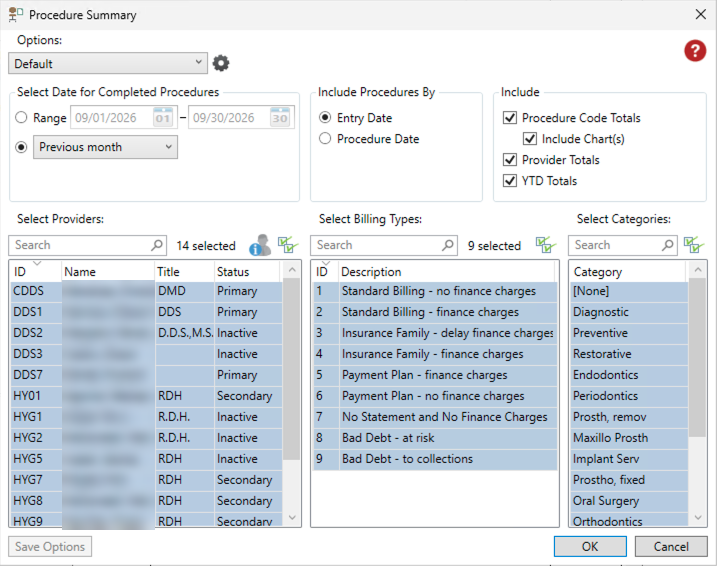Click the OK button

tap(590, 546)
